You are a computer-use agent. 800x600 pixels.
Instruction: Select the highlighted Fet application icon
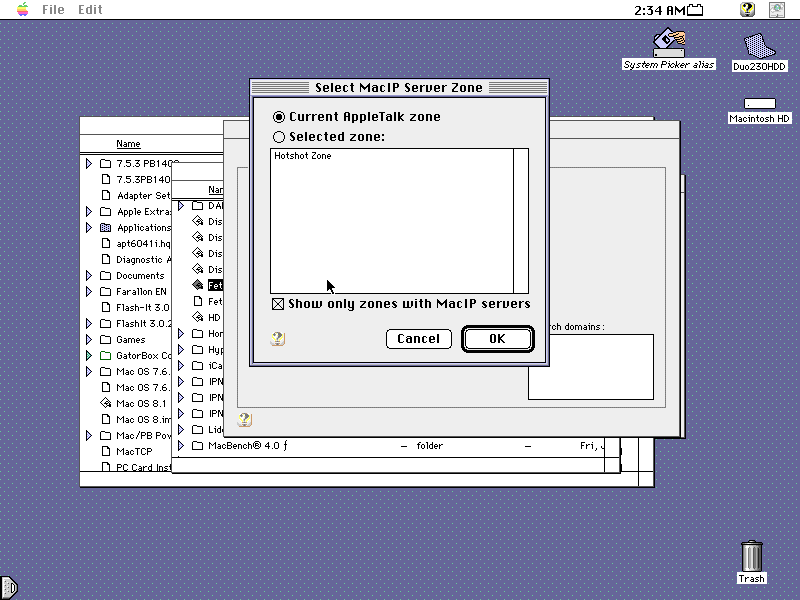click(197, 285)
